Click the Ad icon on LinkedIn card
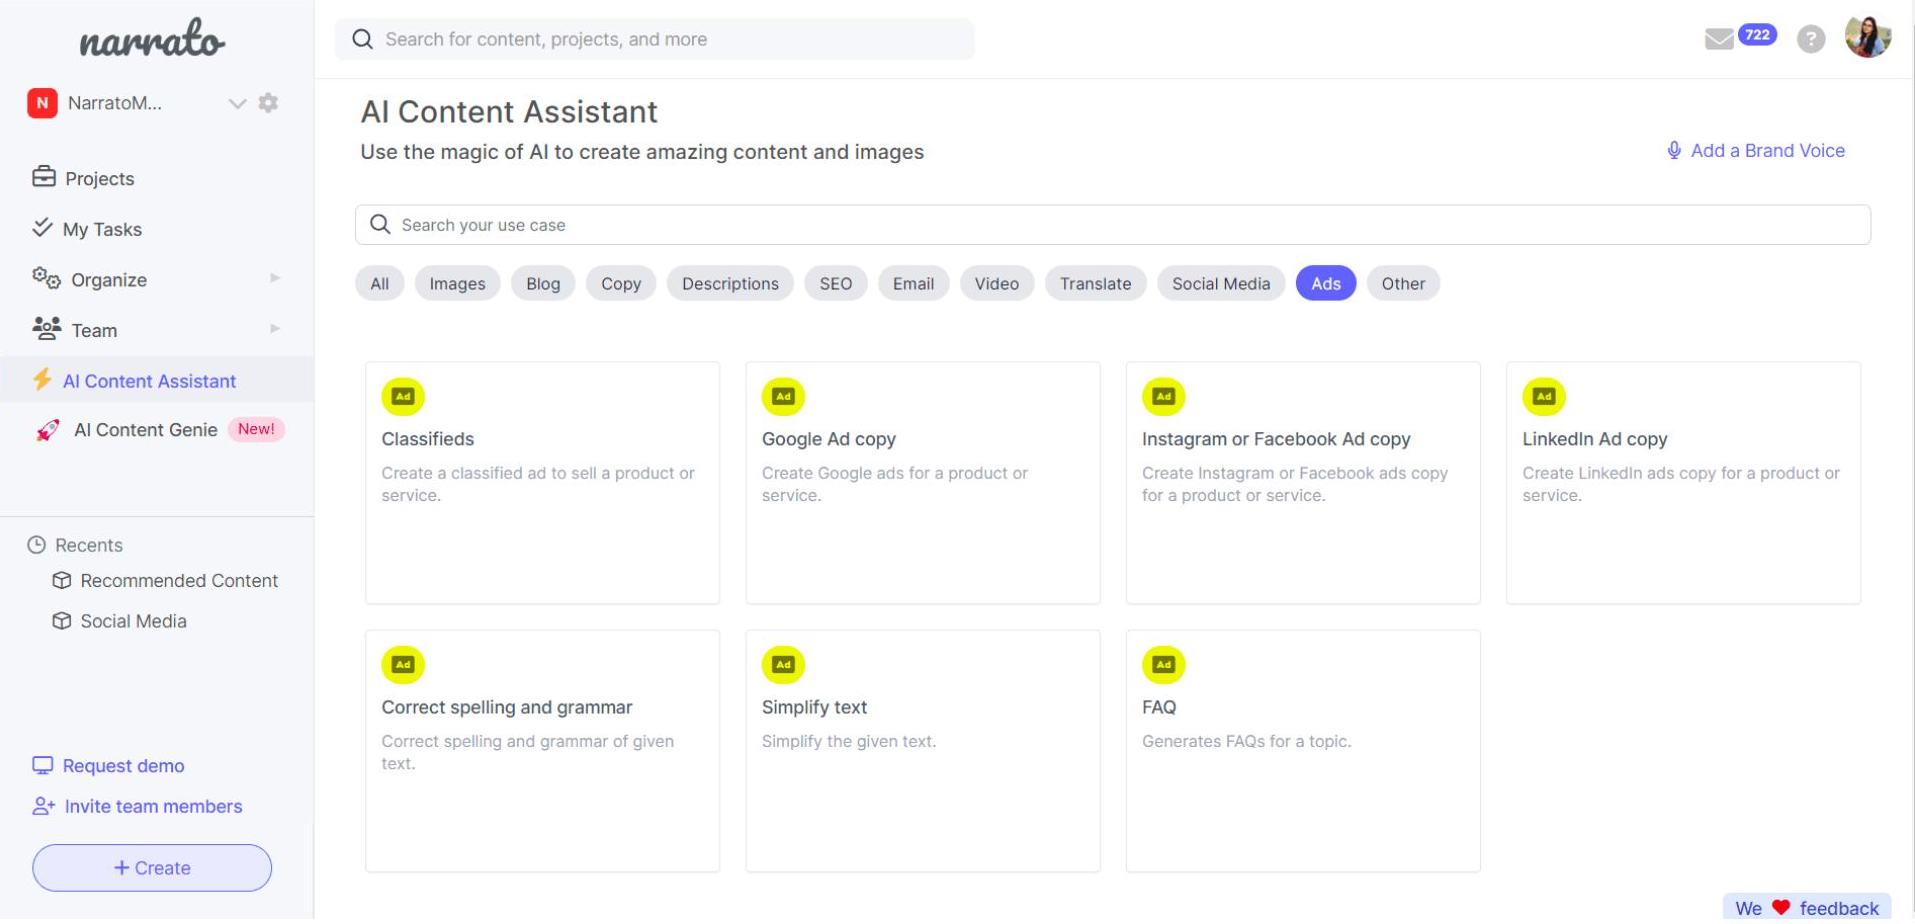This screenshot has width=1915, height=924. pos(1544,397)
